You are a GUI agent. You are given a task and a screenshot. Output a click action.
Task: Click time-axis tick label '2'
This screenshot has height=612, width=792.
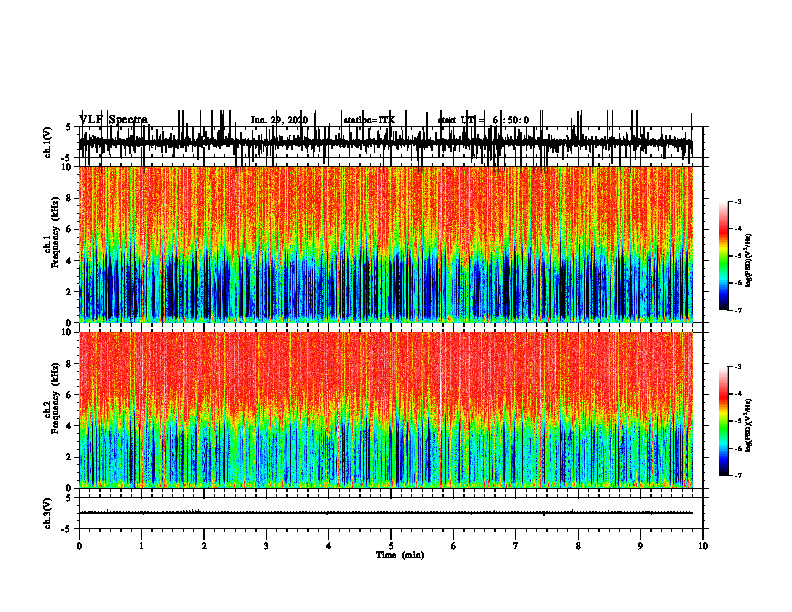(x=204, y=546)
